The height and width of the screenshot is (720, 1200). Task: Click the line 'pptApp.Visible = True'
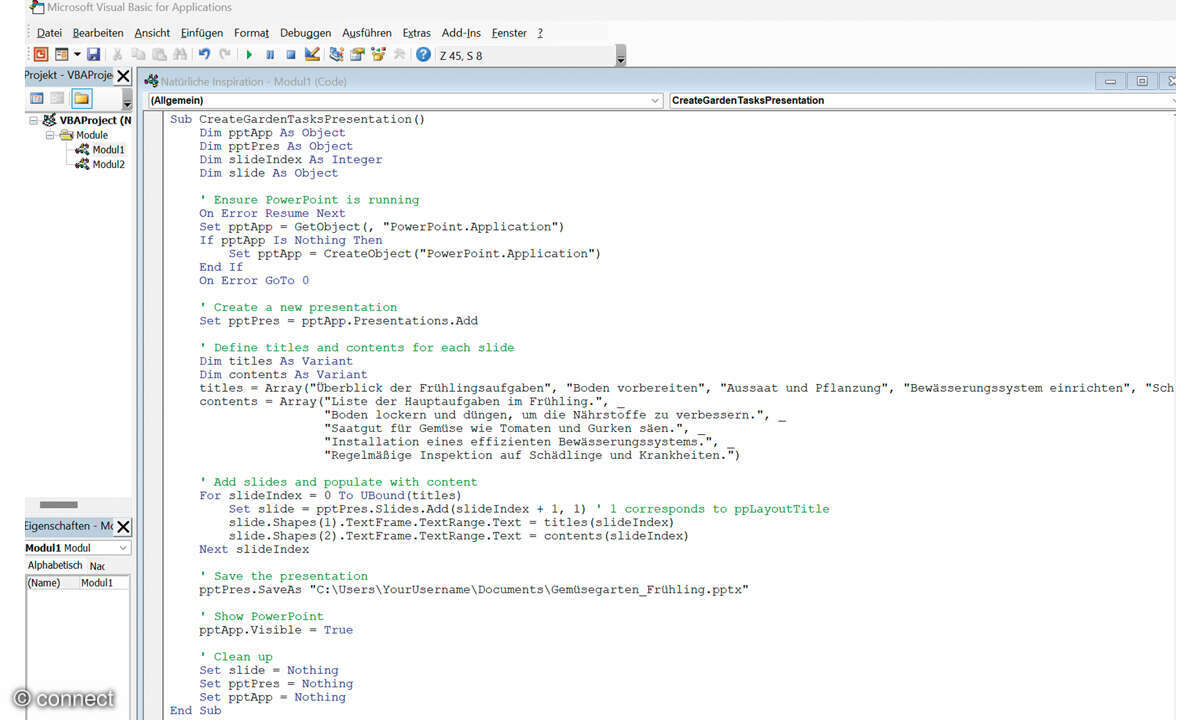tap(276, 630)
